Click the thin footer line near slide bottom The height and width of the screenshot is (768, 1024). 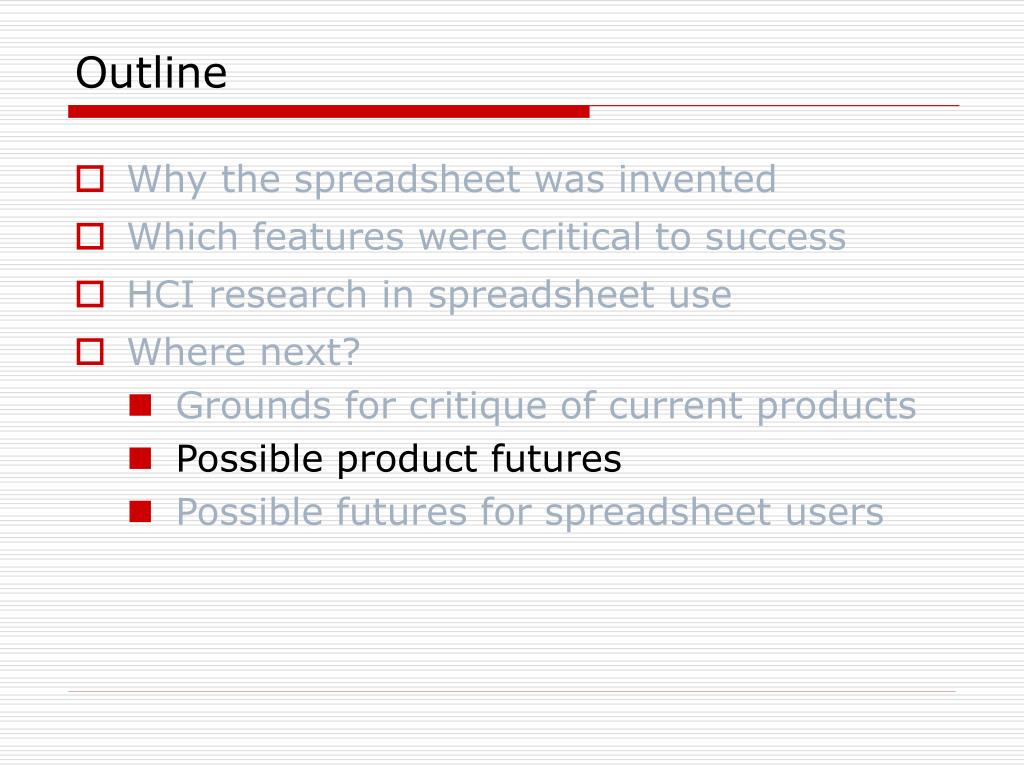[512, 691]
